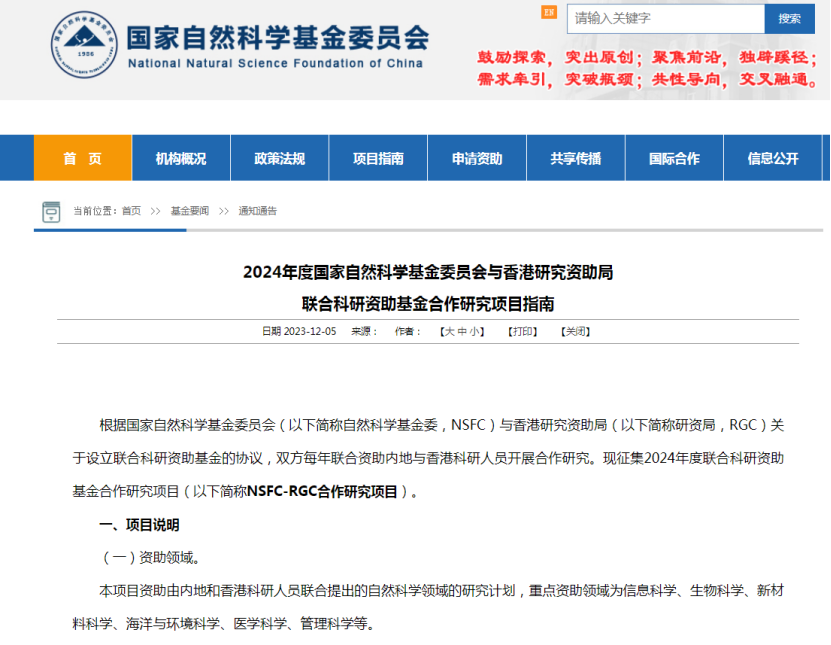Click the NSFC circular logo emblem
831x645 pixels.
84,48
